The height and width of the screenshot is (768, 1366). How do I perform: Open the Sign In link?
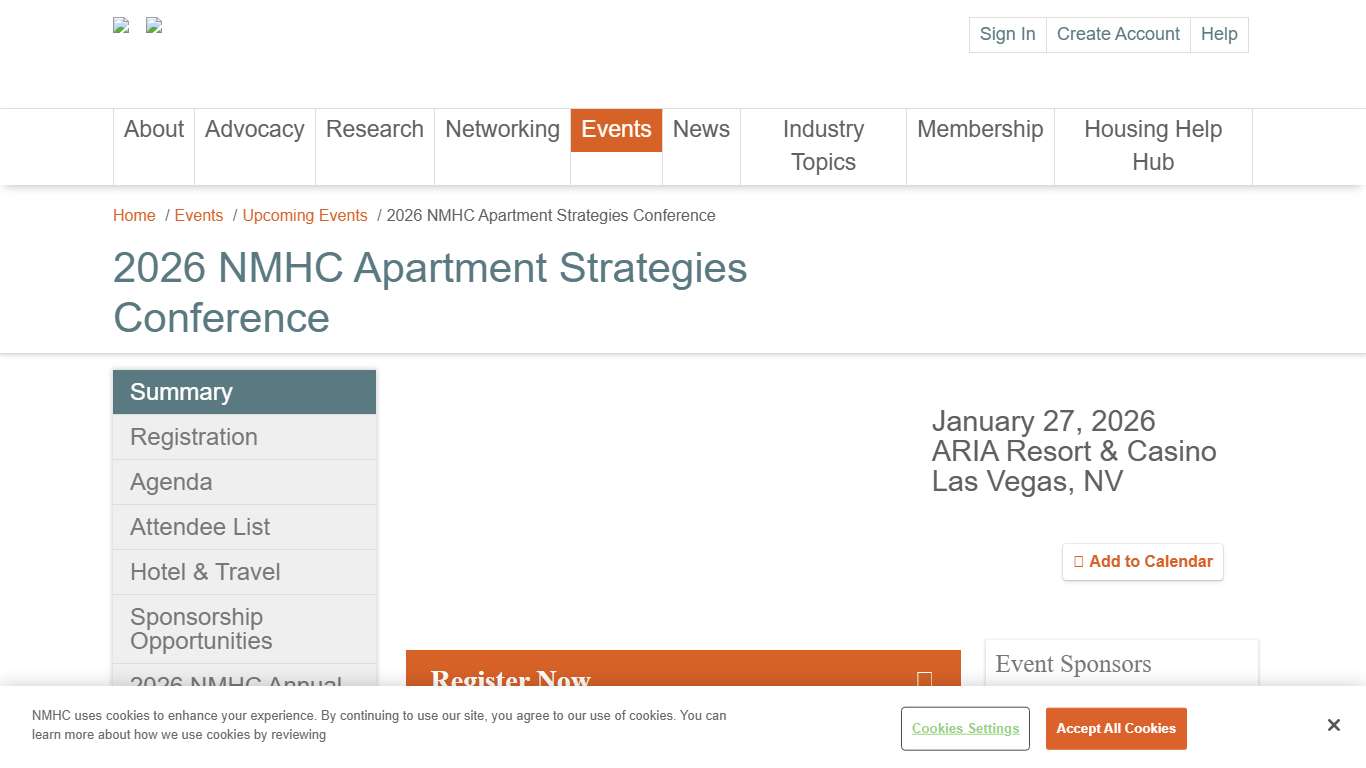(1007, 34)
